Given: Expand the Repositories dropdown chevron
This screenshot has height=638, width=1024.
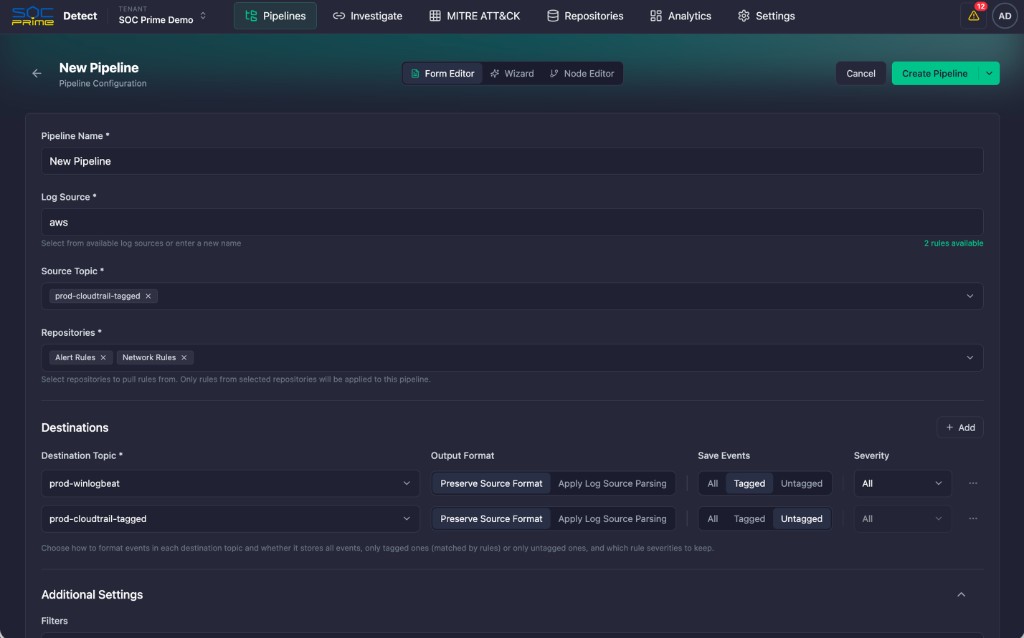Looking at the screenshot, I should (x=970, y=358).
